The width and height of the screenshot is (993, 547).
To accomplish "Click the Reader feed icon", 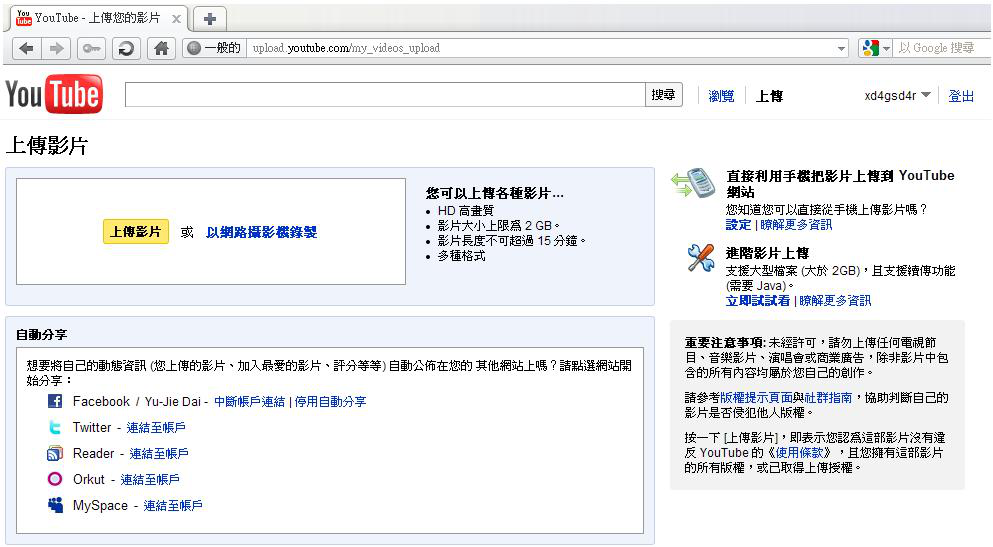I will (x=55, y=453).
